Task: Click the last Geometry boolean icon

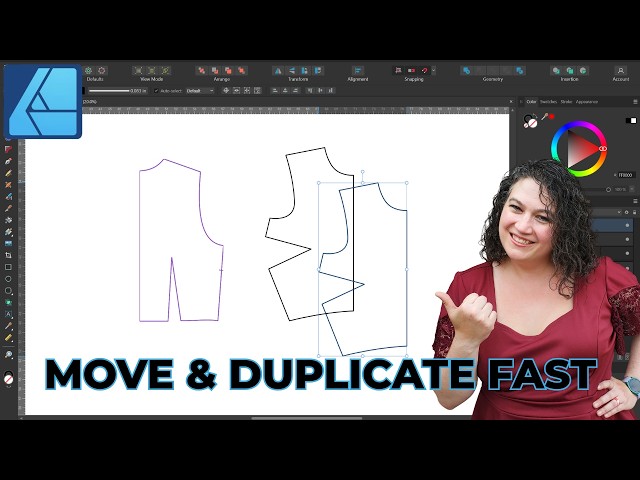Action: tap(520, 71)
